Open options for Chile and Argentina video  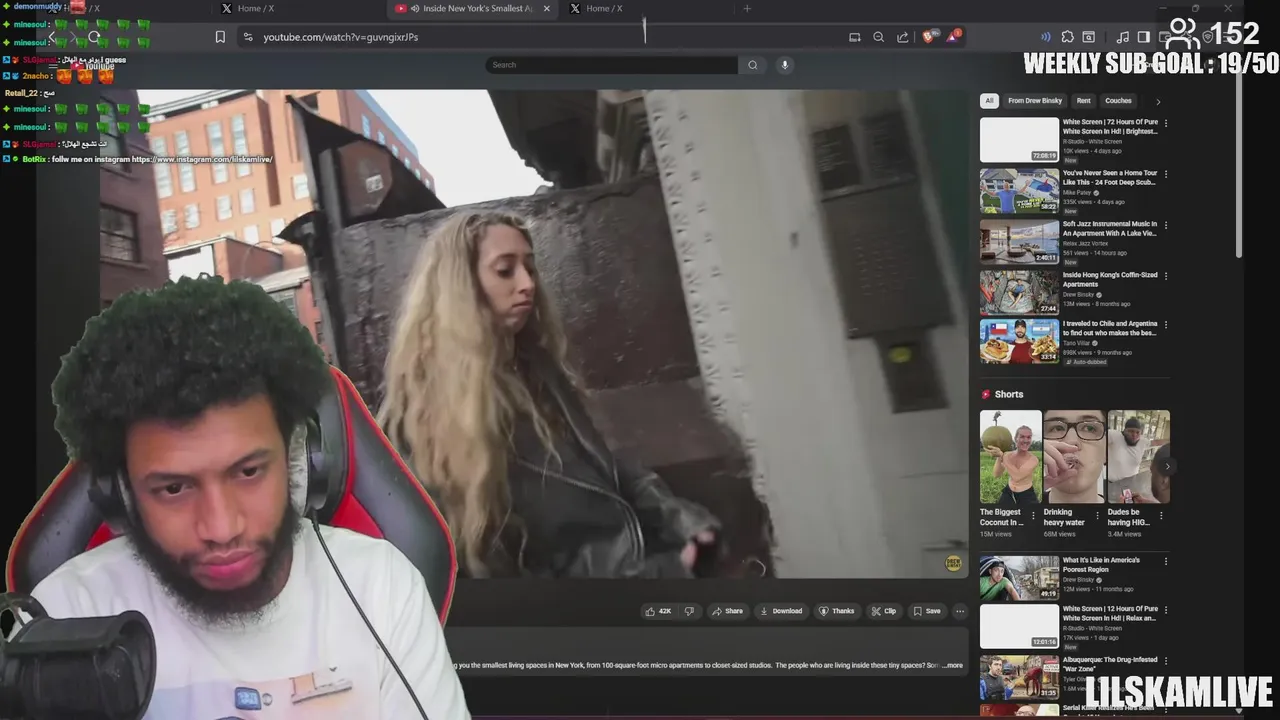pyautogui.click(x=1166, y=325)
